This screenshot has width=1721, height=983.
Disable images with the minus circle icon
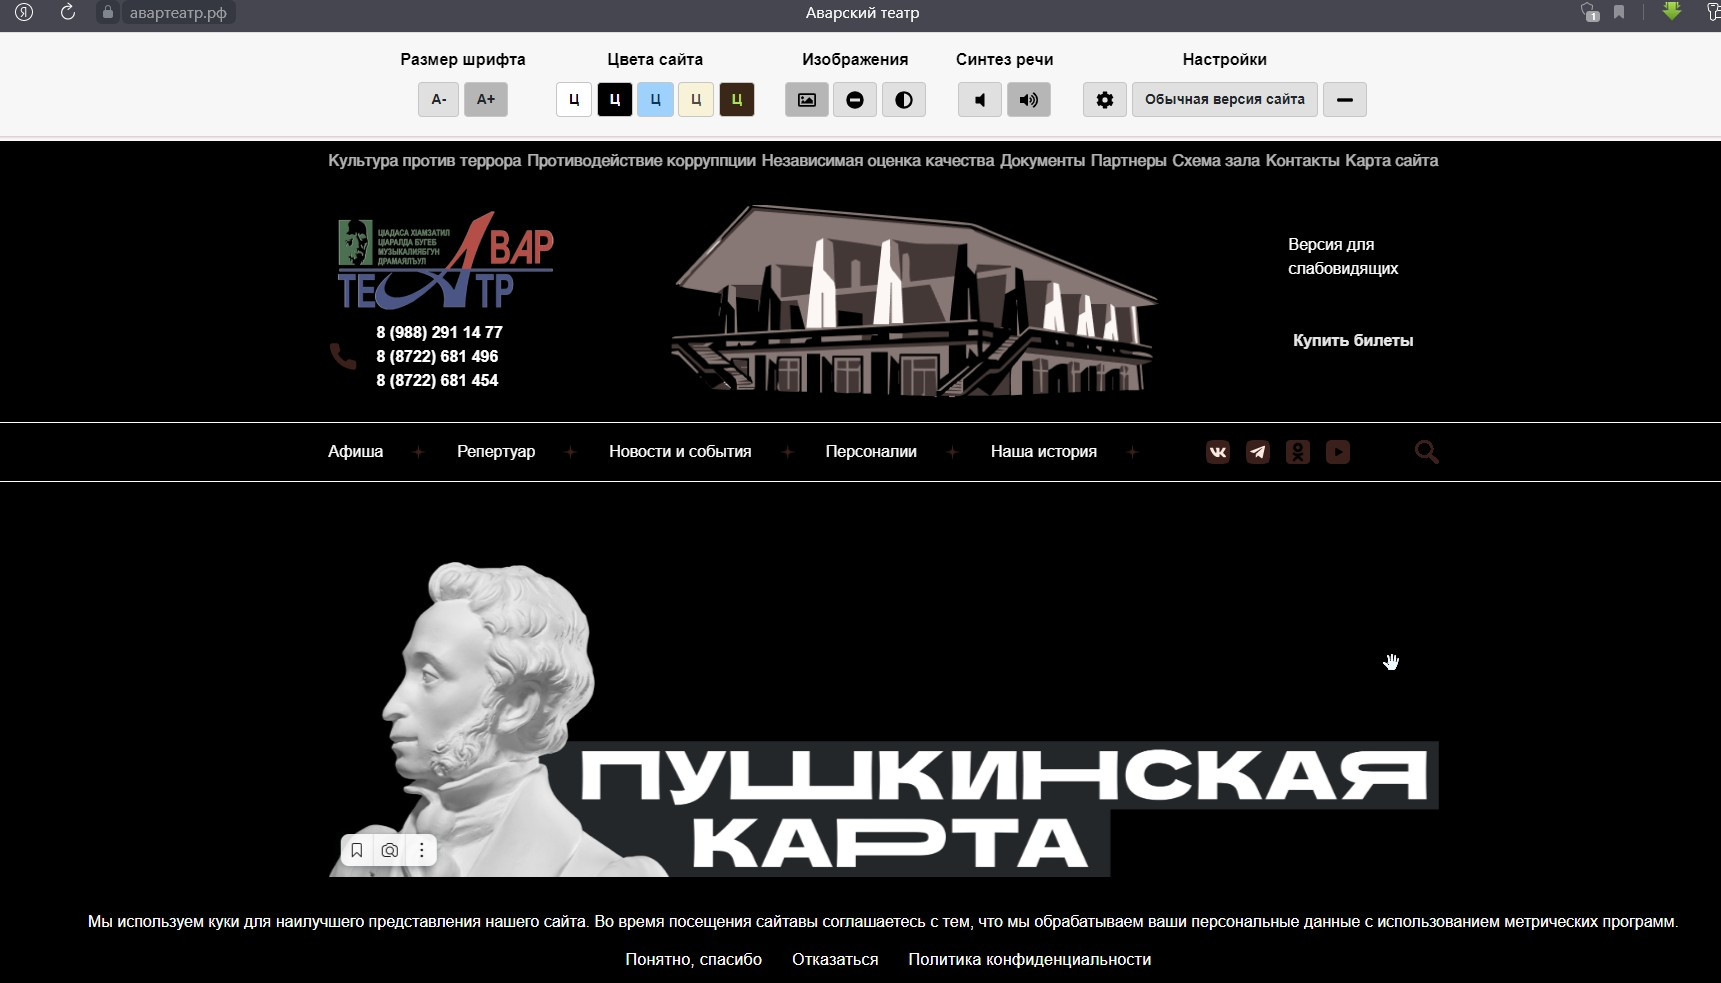pyautogui.click(x=855, y=99)
